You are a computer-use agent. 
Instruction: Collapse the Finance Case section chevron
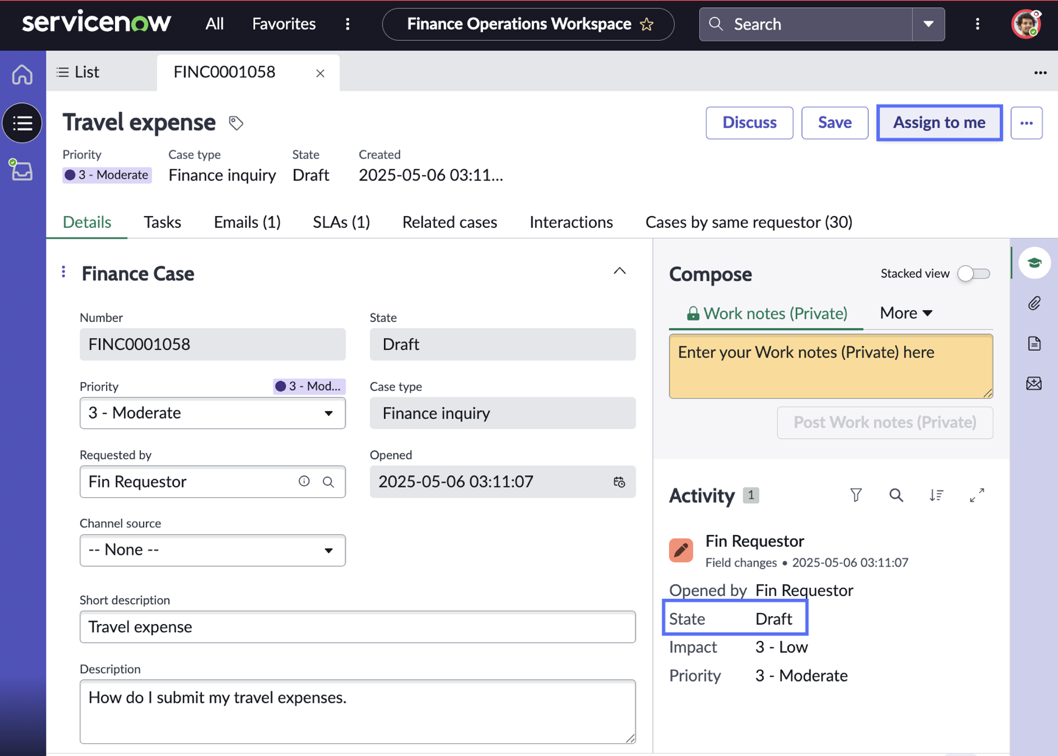[619, 271]
